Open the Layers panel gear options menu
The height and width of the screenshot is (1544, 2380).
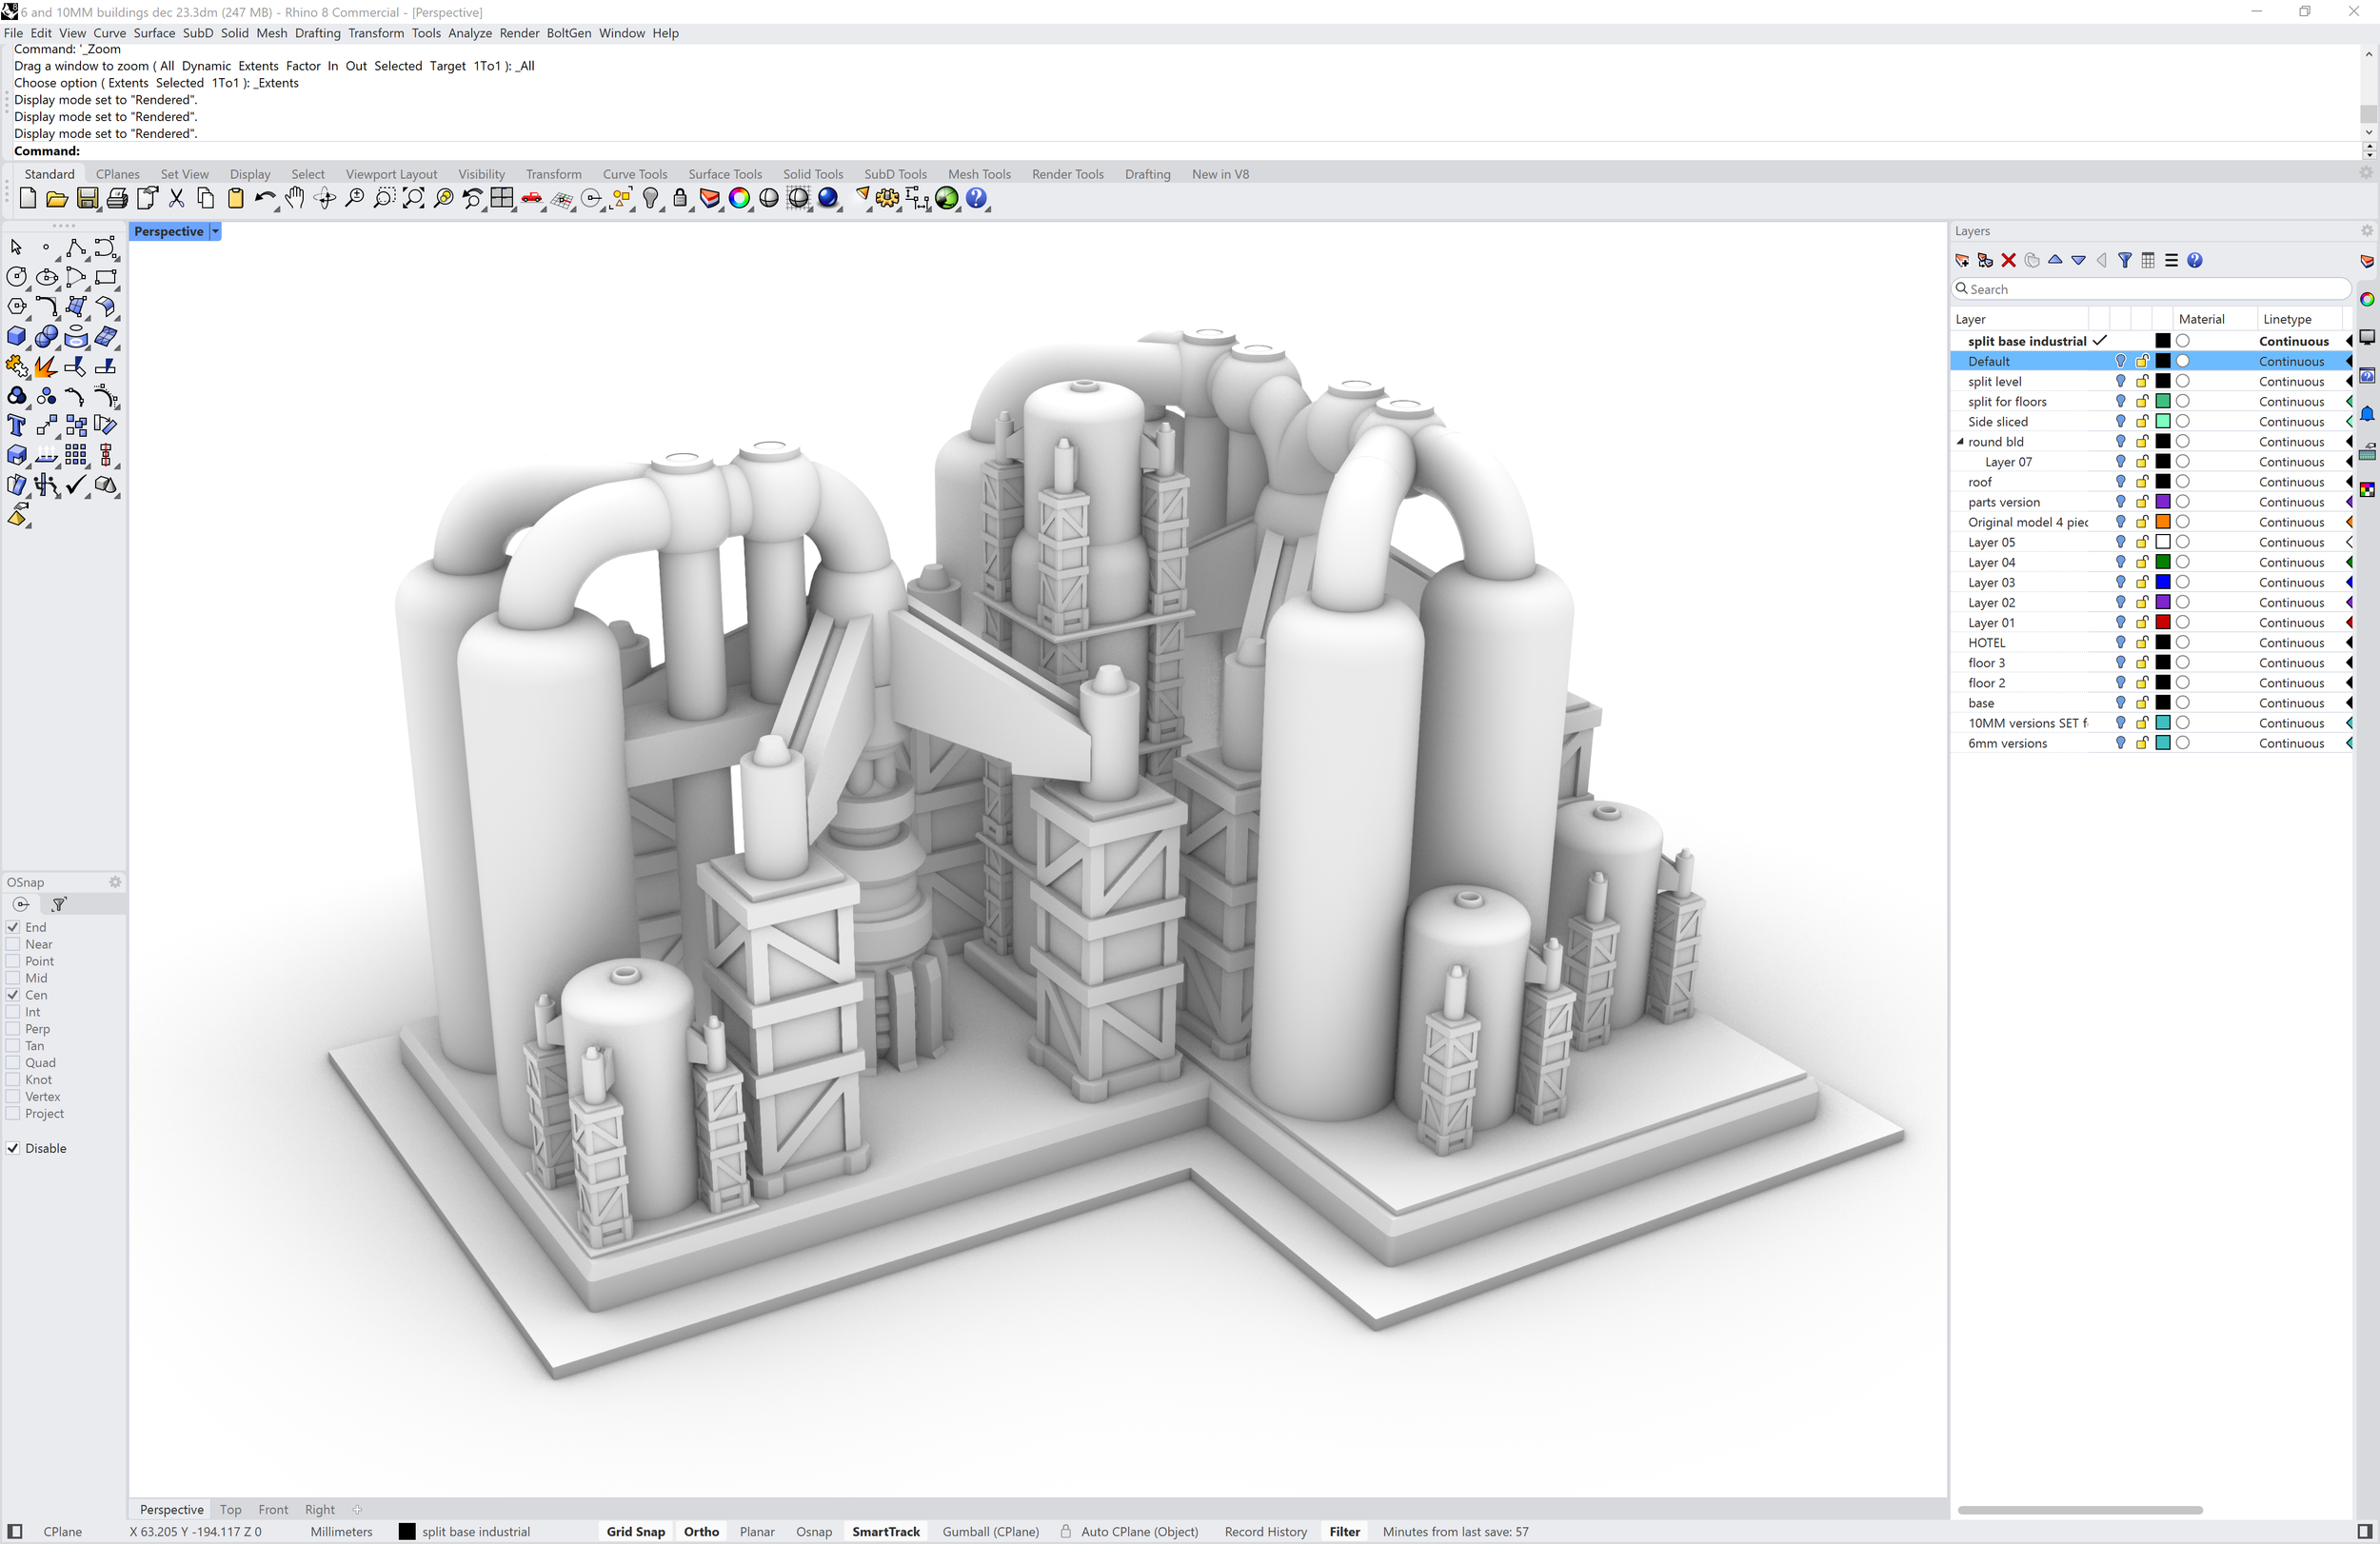pyautogui.click(x=2366, y=231)
